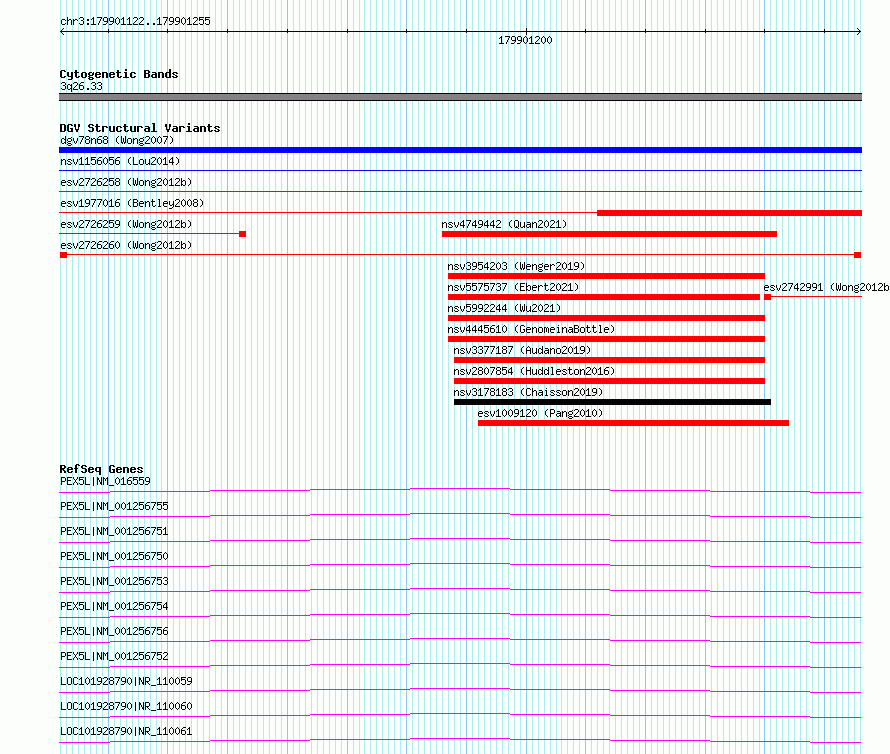The image size is (890, 754).
Task: Select the chr3:179901122..179901255 region label
Action: 135,21
